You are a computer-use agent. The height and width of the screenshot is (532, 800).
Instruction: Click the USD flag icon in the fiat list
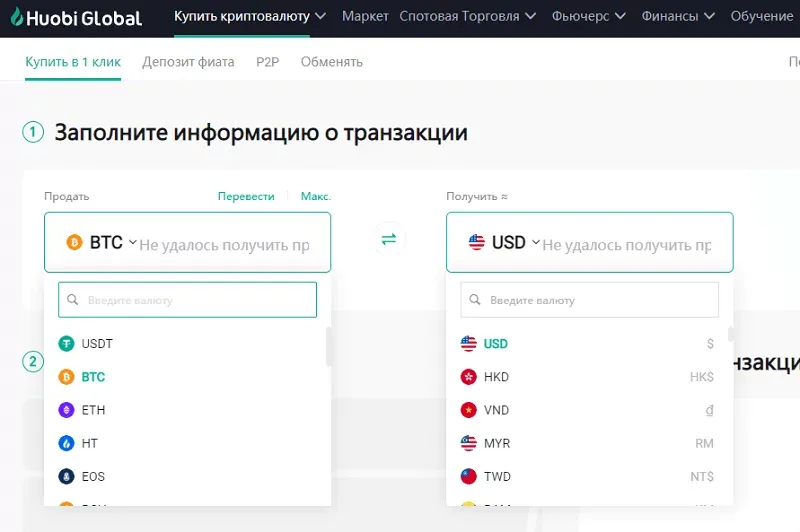(468, 344)
